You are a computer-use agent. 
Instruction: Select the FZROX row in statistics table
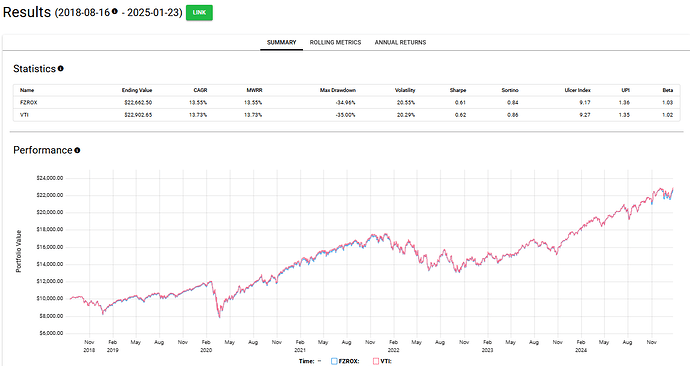pos(347,102)
